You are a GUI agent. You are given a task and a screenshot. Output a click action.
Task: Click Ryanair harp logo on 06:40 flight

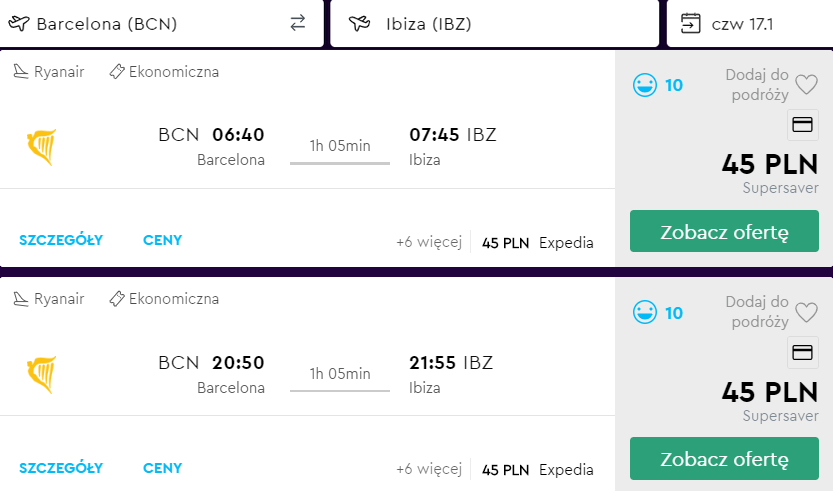point(41,147)
